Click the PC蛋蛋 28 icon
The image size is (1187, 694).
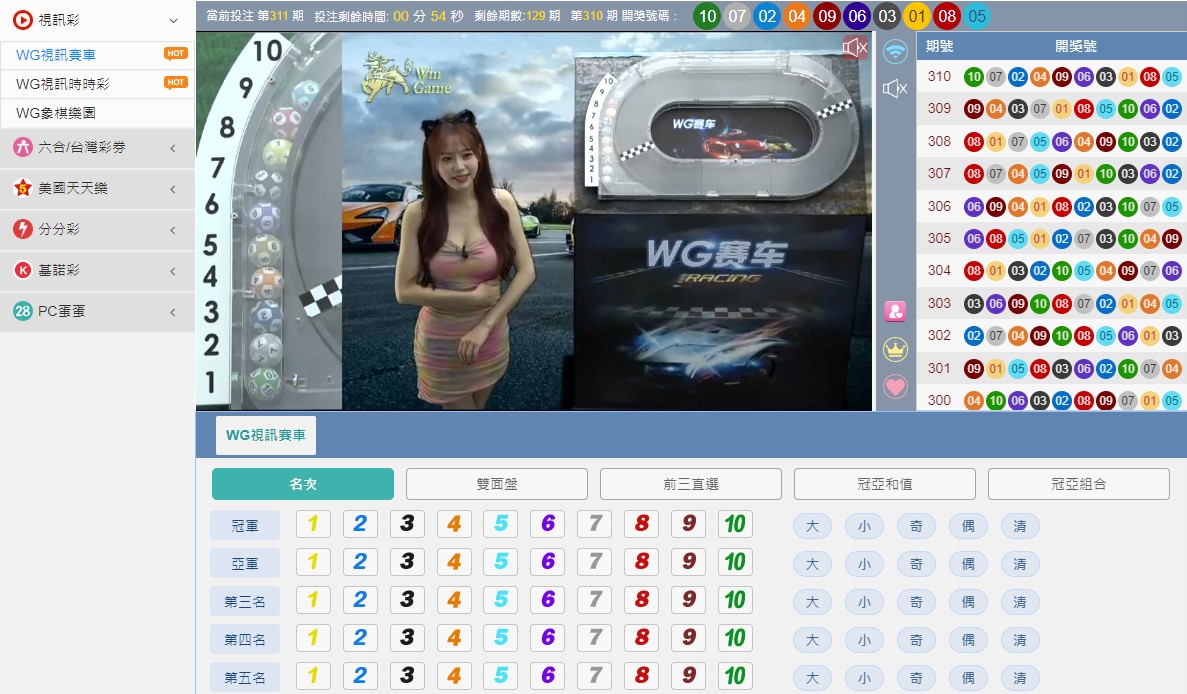[23, 310]
